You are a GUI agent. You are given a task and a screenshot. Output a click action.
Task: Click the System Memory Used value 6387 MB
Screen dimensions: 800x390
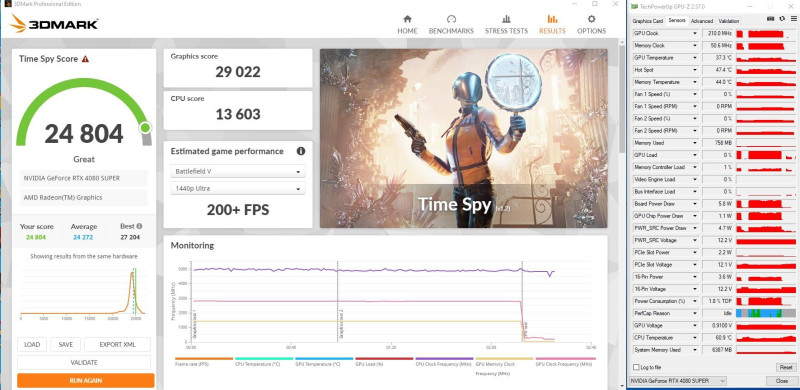pyautogui.click(x=718, y=350)
